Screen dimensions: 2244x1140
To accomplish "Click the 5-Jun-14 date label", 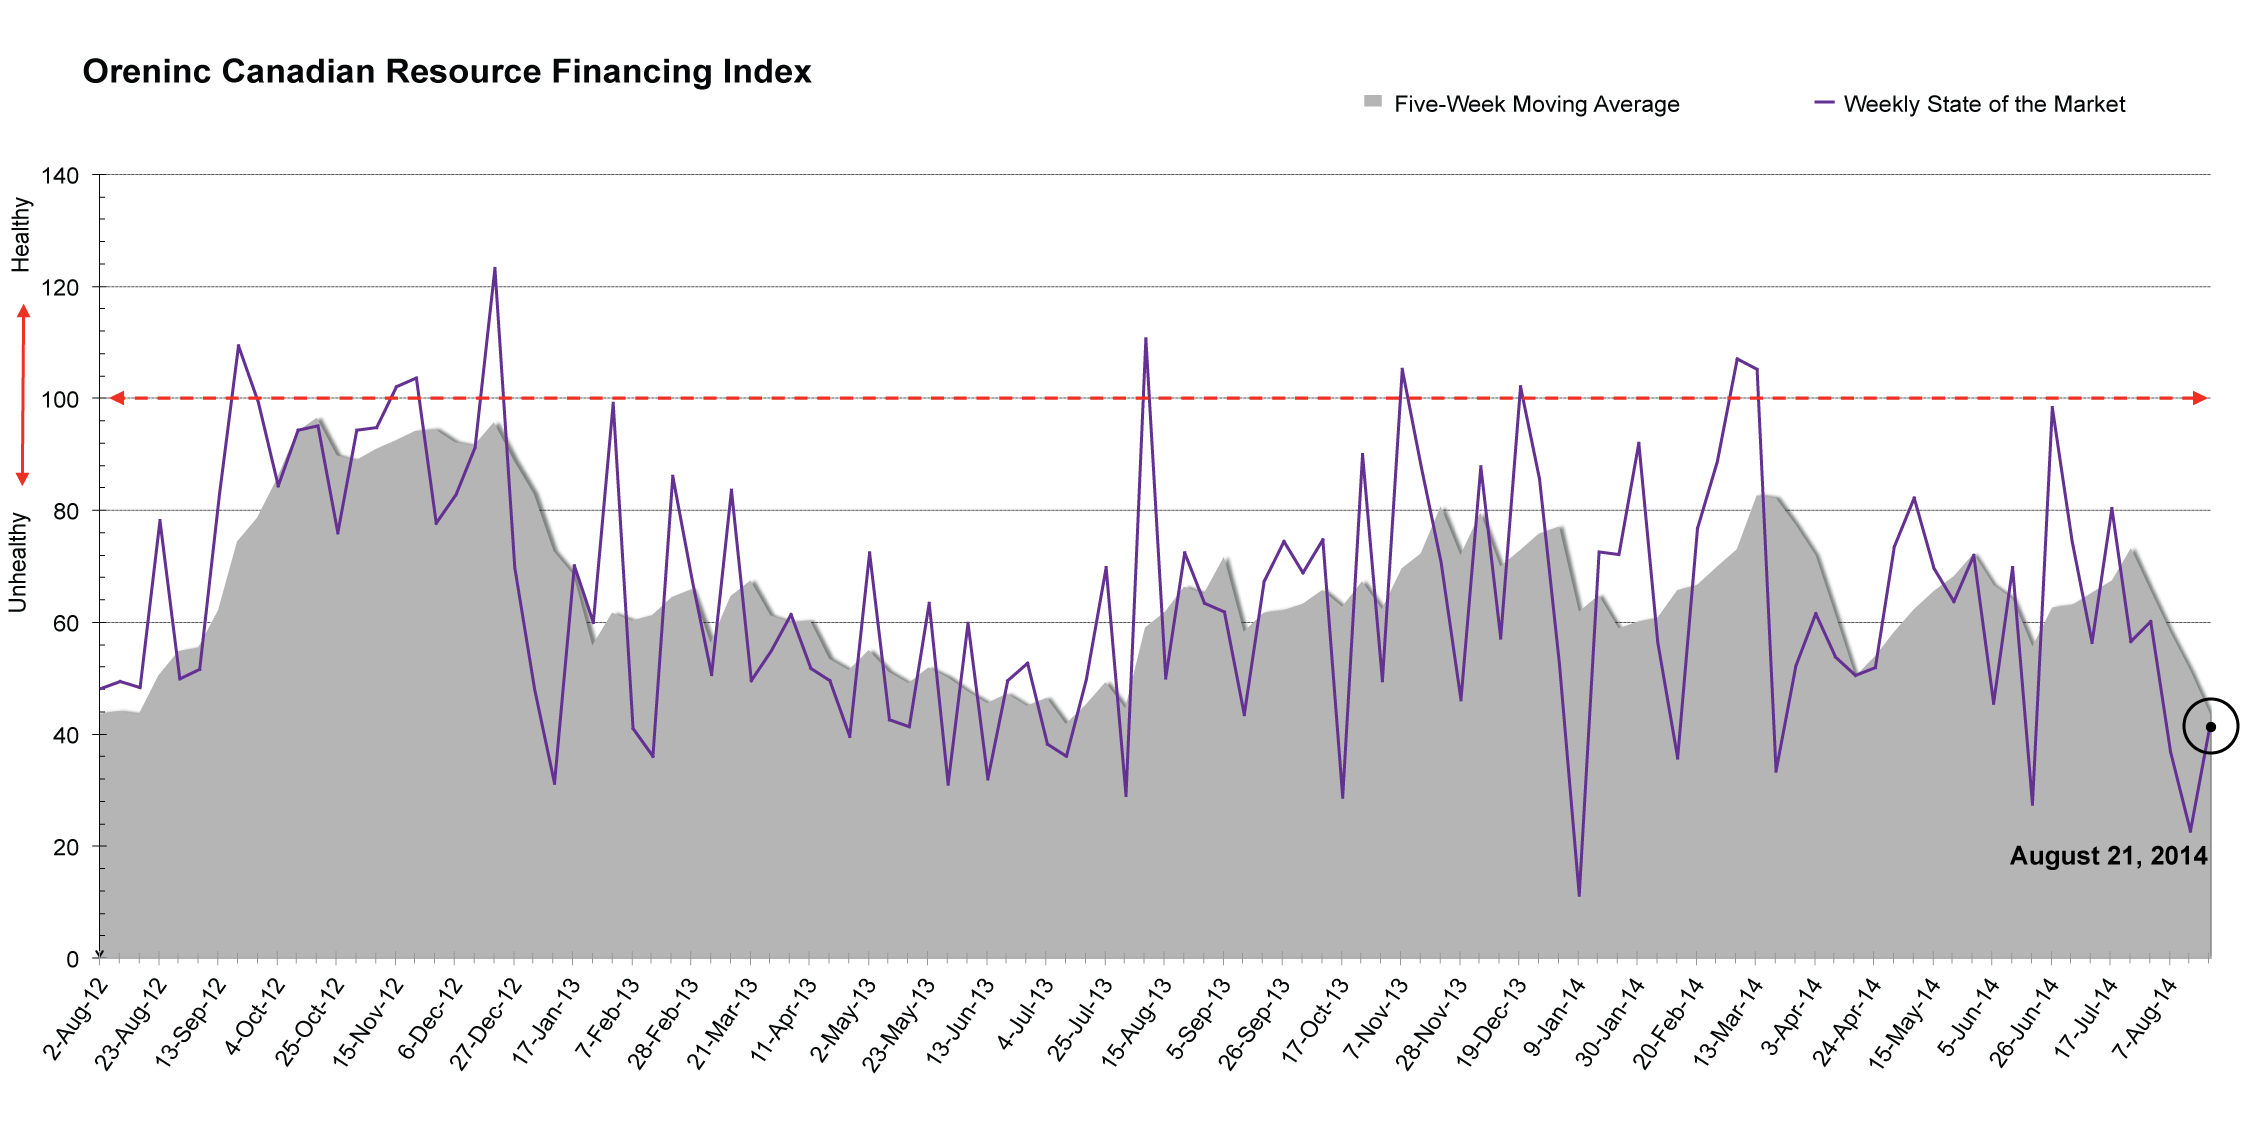I will pos(1969,1017).
